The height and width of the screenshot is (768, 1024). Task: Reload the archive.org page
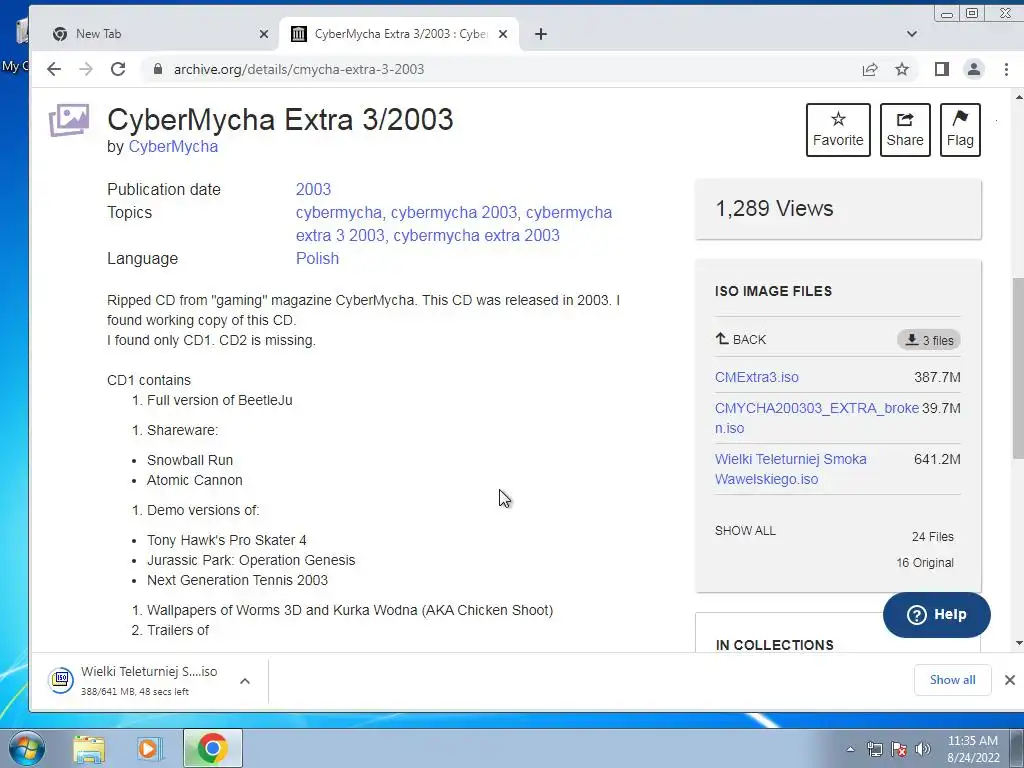(118, 69)
